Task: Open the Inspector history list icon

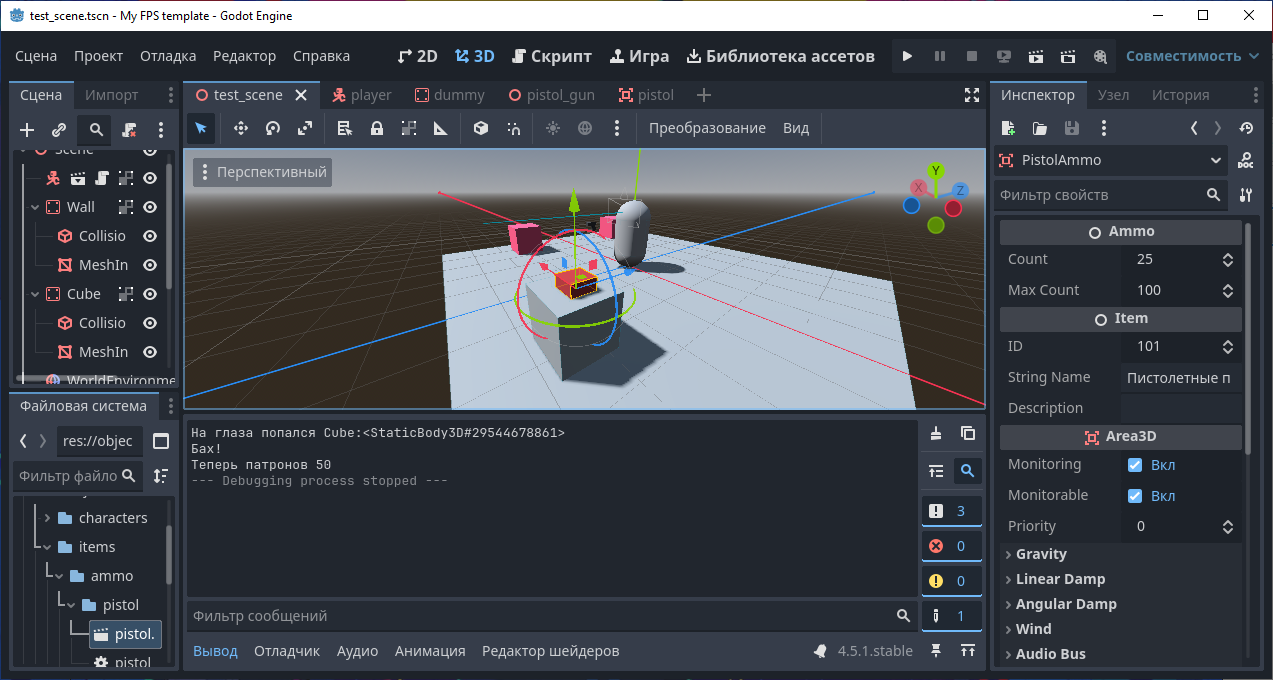Action: 1246,128
